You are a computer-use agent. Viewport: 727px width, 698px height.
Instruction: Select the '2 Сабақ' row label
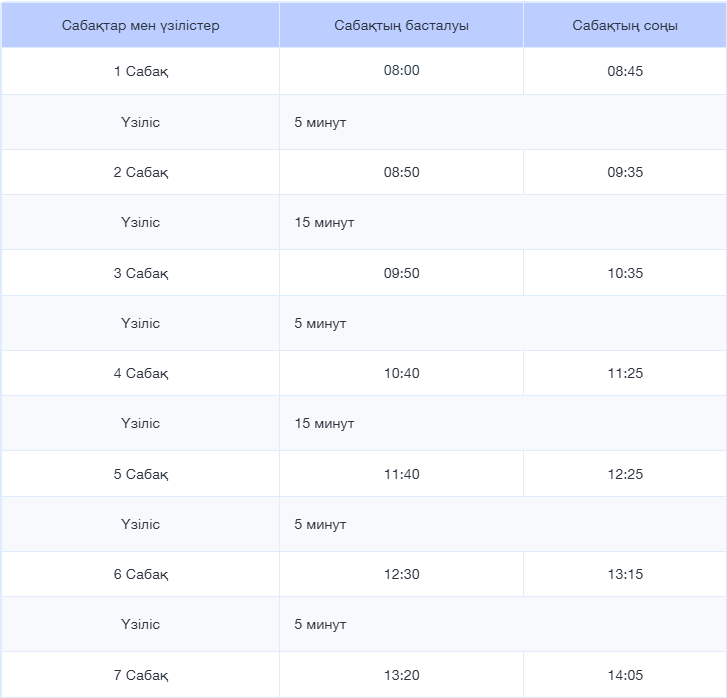pyautogui.click(x=140, y=172)
